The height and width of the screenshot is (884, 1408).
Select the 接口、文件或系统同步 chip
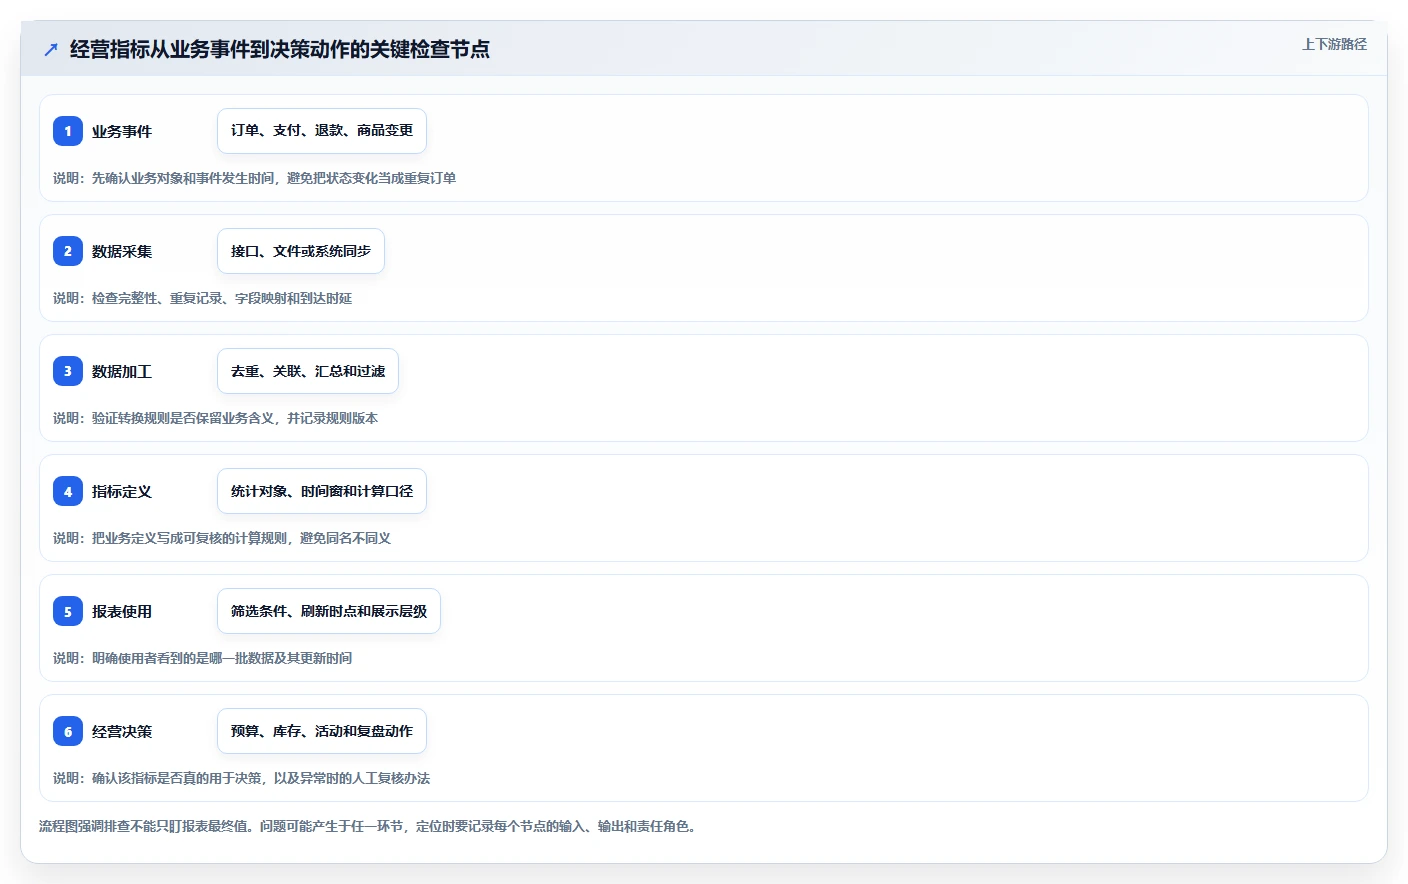(301, 251)
